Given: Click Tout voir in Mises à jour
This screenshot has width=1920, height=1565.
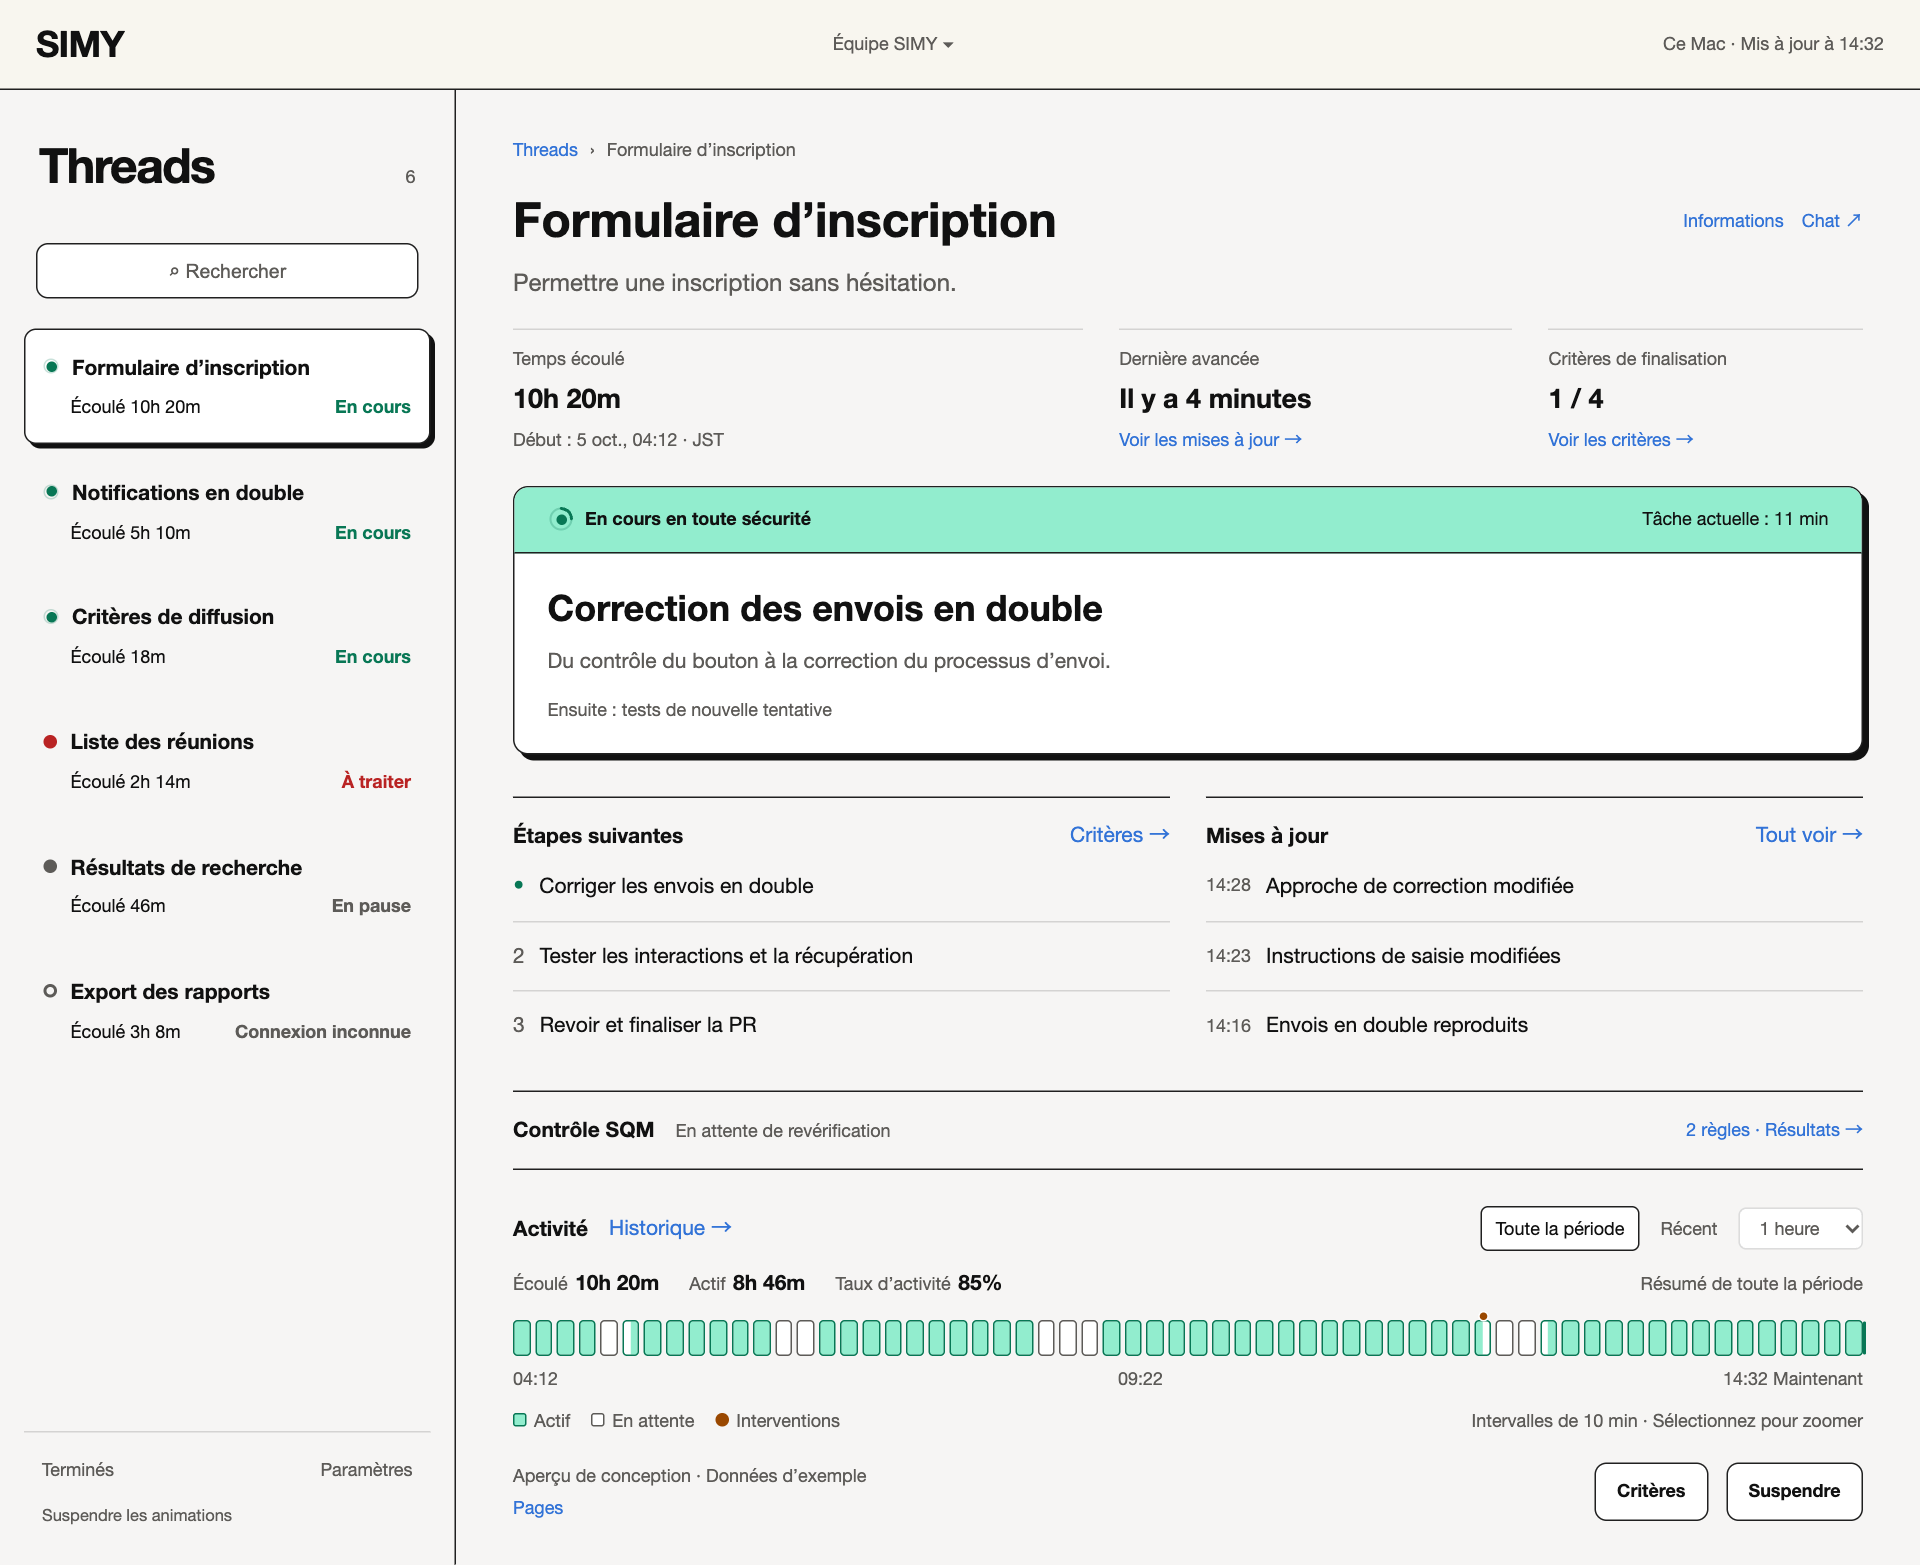Looking at the screenshot, I should 1809,835.
